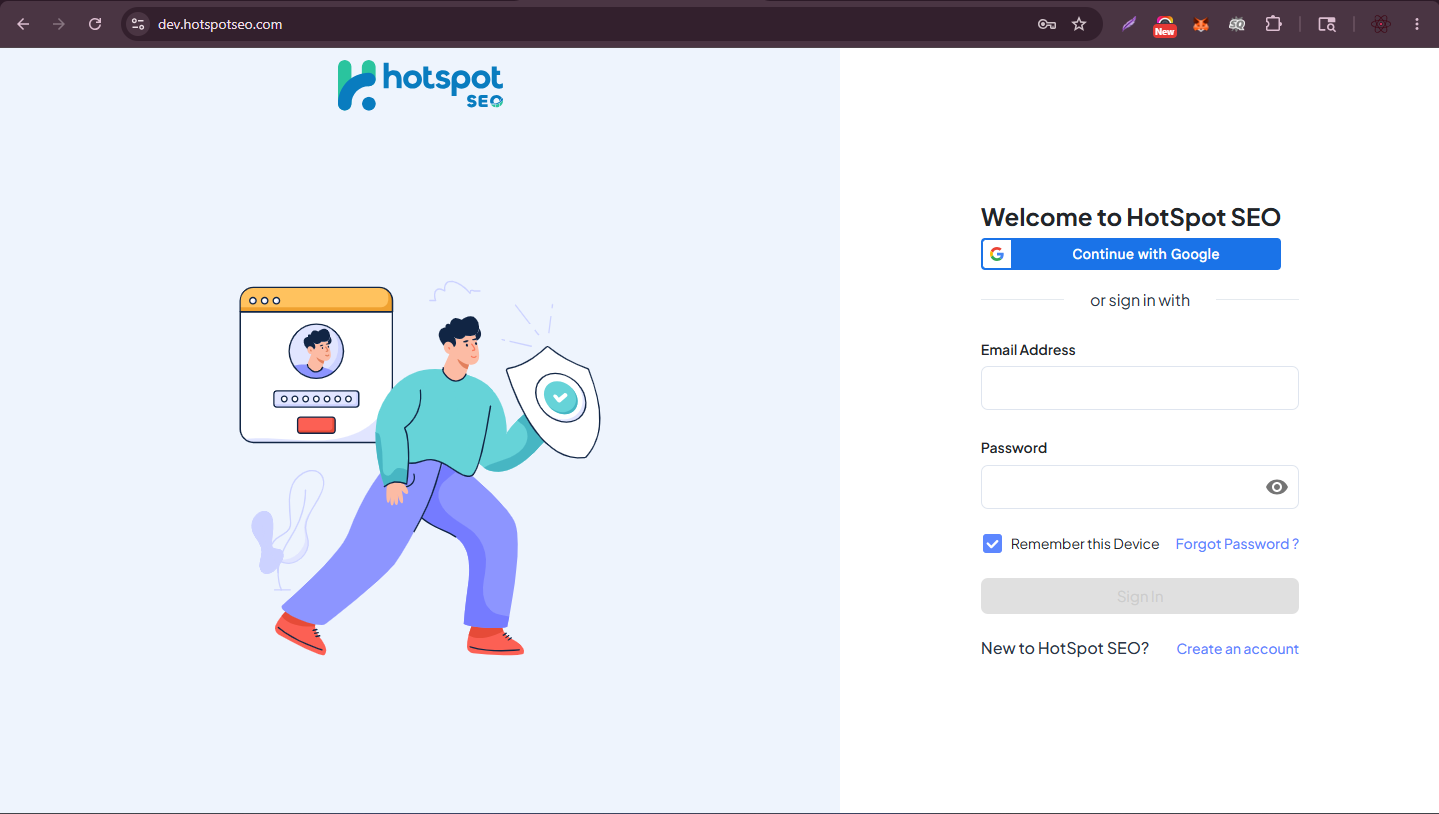Image resolution: width=1439 pixels, height=814 pixels.
Task: View site information icon in address bar
Action: tap(138, 24)
